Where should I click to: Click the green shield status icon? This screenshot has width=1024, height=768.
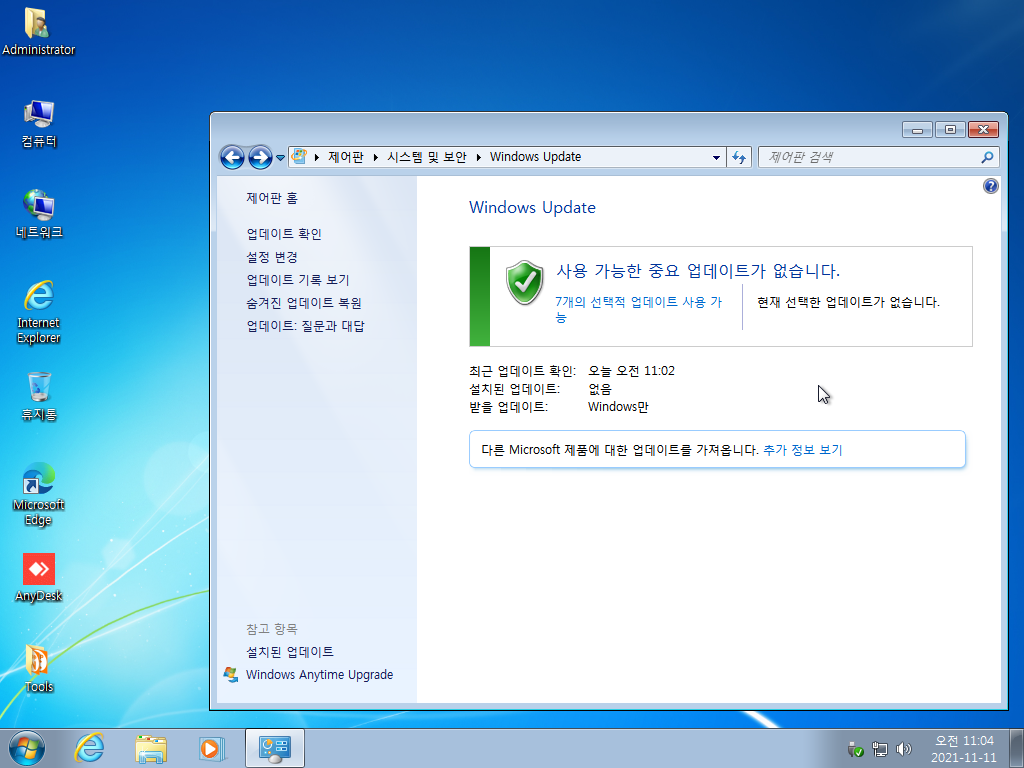pyautogui.click(x=524, y=282)
